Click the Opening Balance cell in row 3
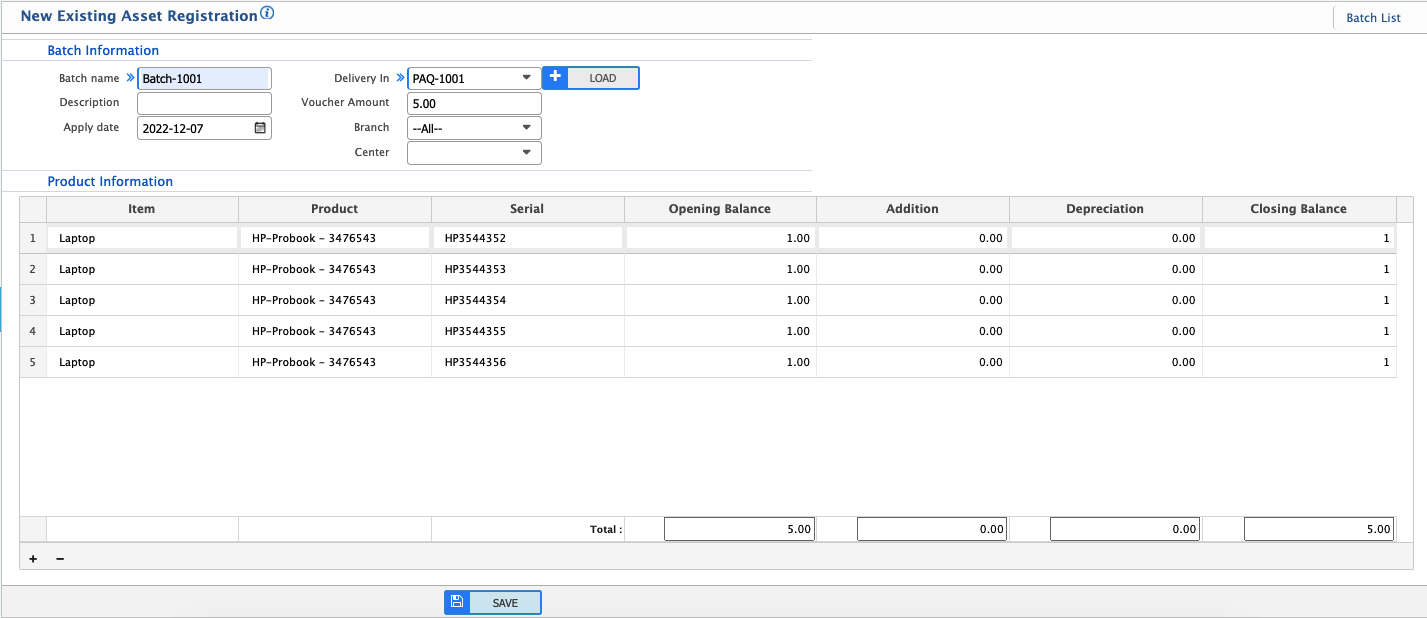The width and height of the screenshot is (1427, 618). [718, 299]
